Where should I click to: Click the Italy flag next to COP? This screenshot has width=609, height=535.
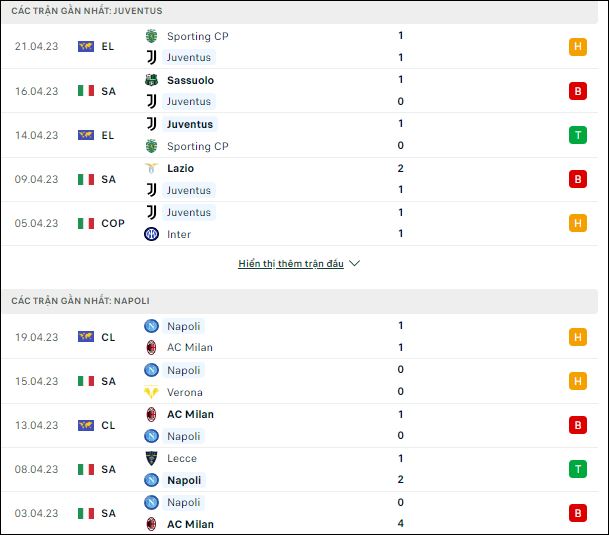86,223
